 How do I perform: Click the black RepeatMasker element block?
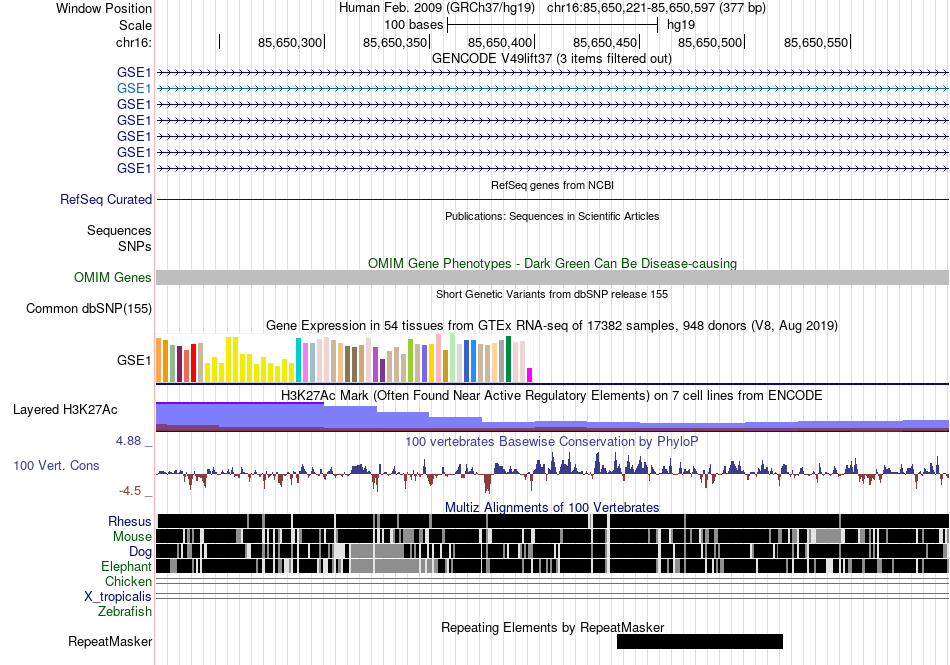click(700, 641)
